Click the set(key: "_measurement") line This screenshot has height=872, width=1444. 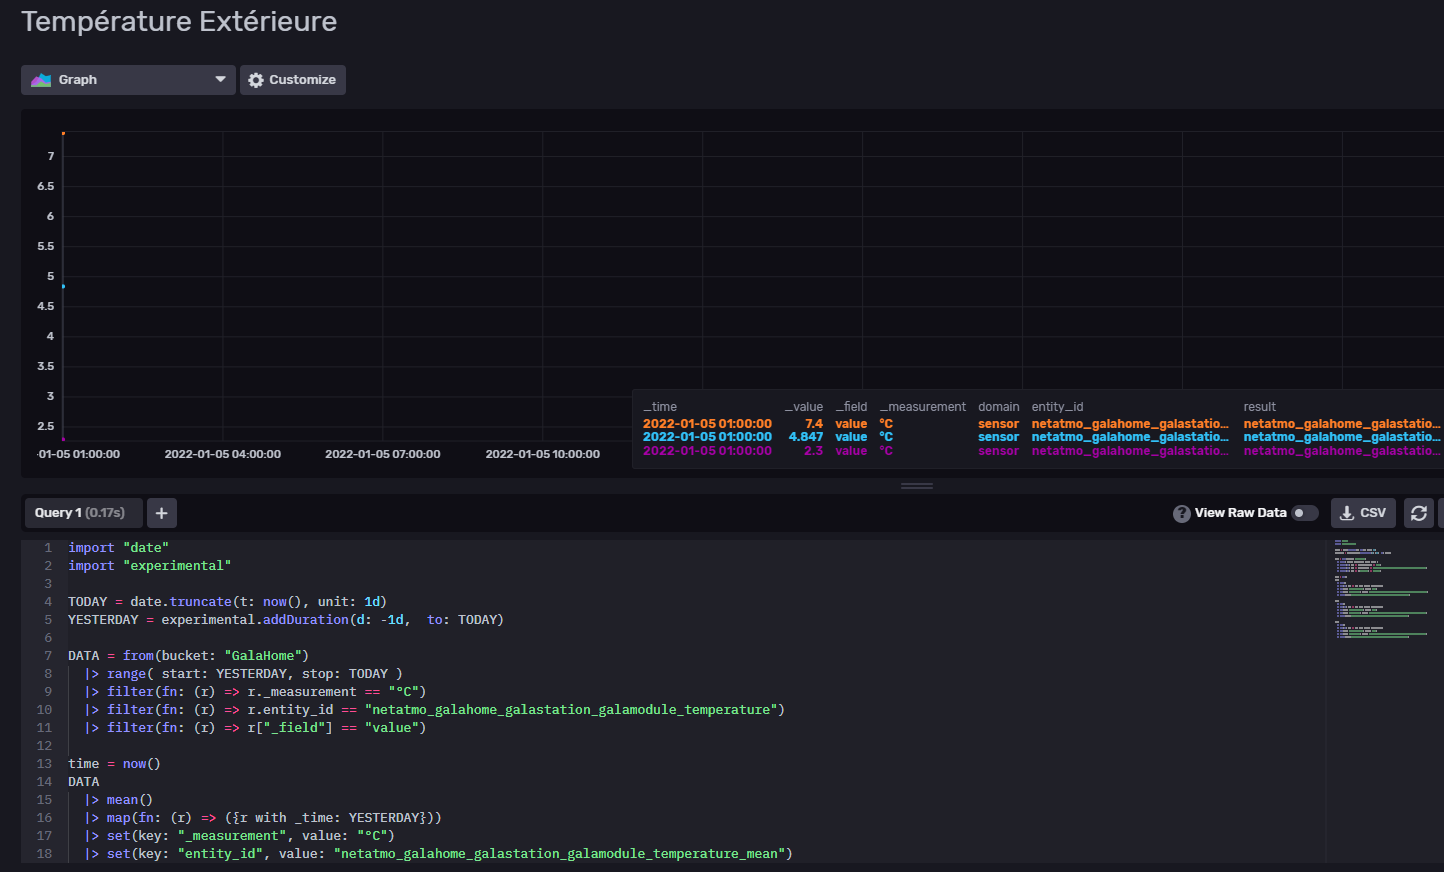click(x=239, y=836)
